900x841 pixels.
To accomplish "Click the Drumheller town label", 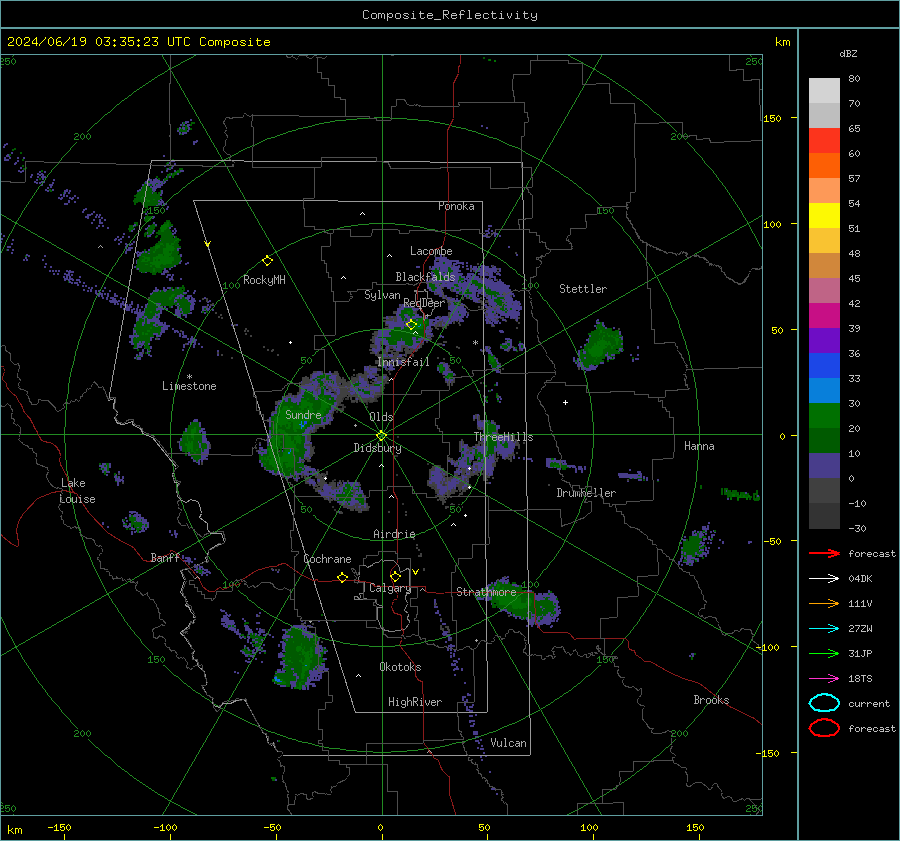I will [x=586, y=493].
